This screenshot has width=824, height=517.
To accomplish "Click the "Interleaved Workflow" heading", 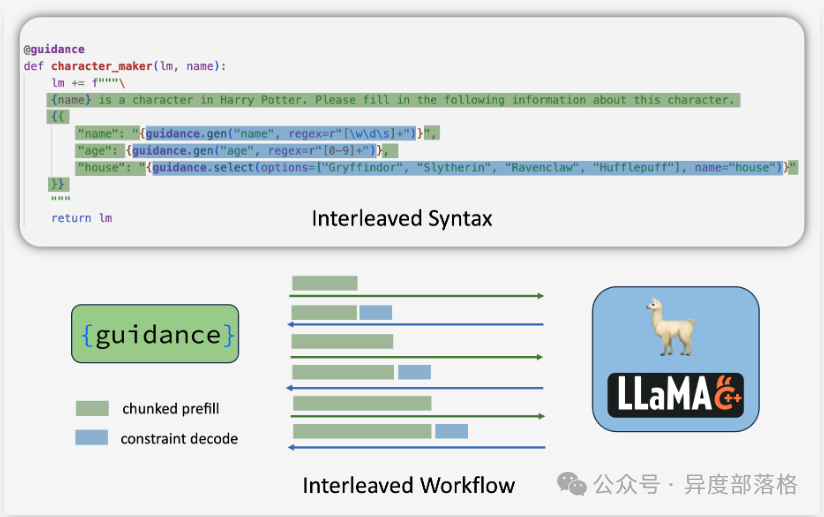I will click(408, 485).
